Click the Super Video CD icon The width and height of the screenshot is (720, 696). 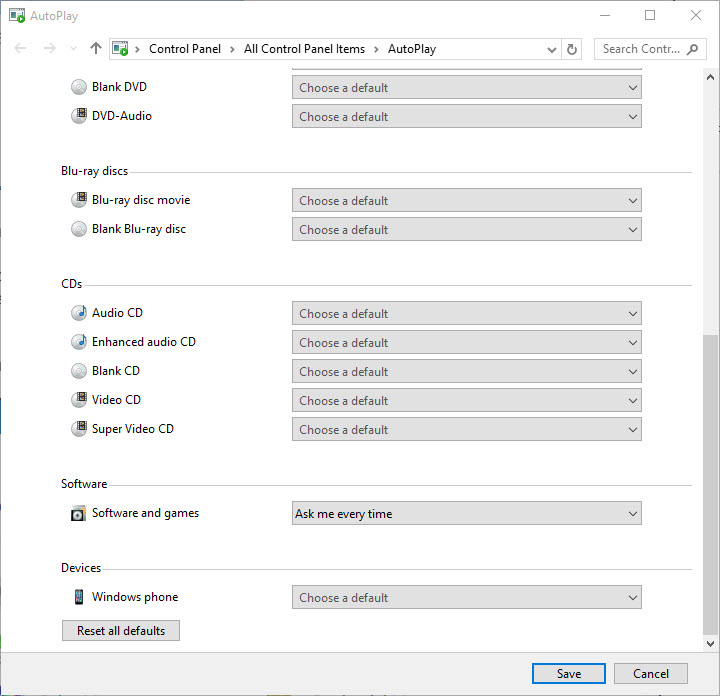tap(79, 429)
